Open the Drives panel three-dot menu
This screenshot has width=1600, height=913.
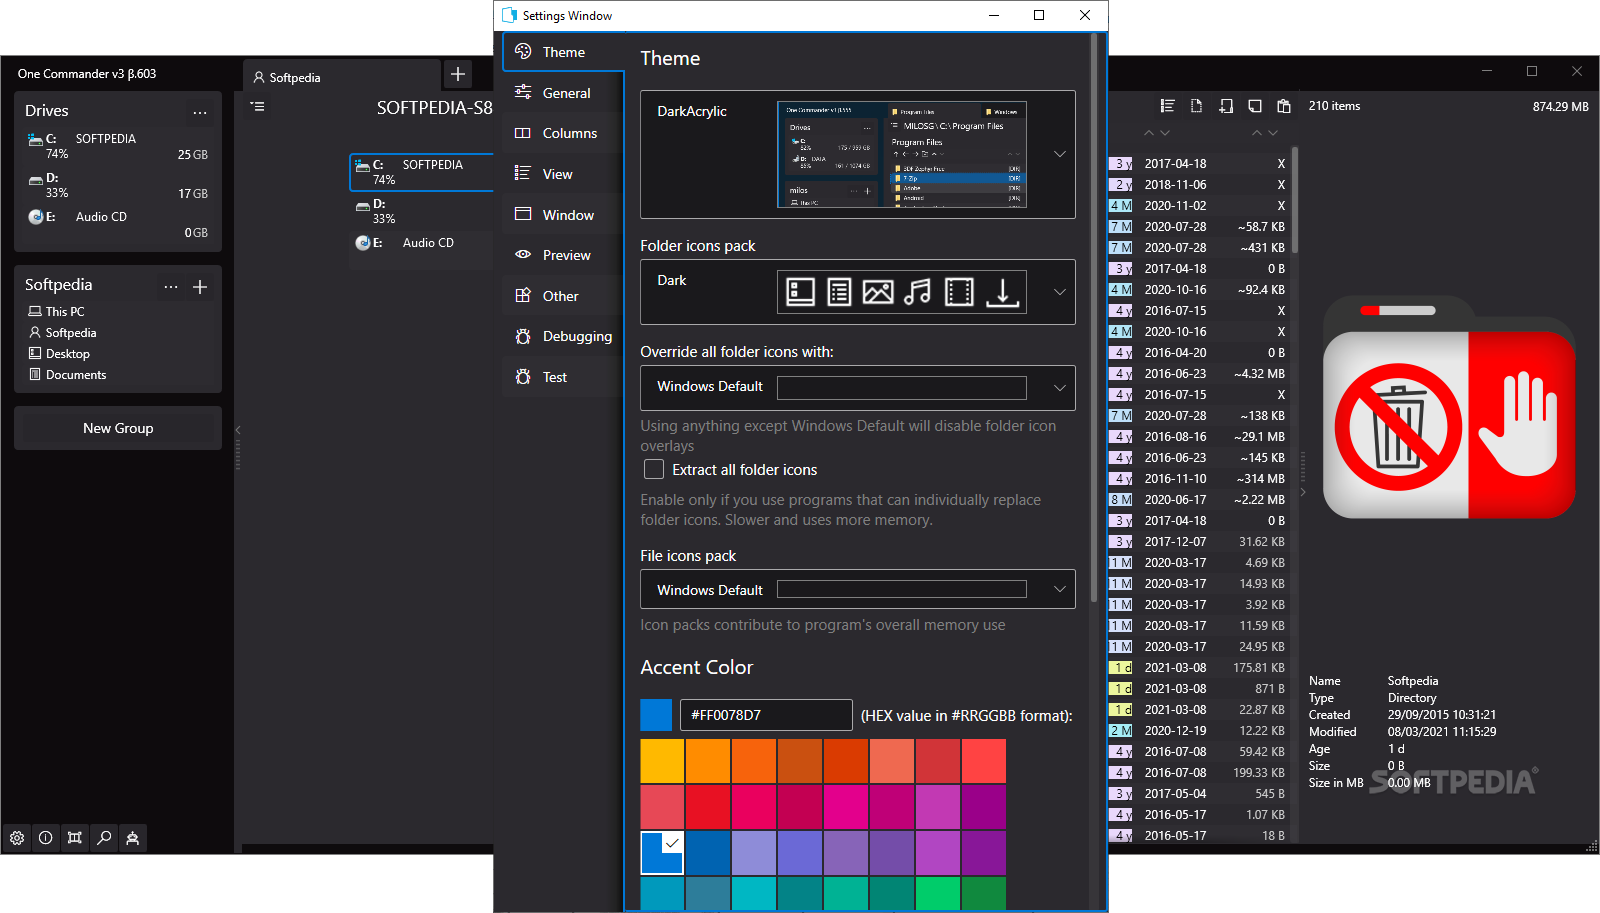point(200,112)
